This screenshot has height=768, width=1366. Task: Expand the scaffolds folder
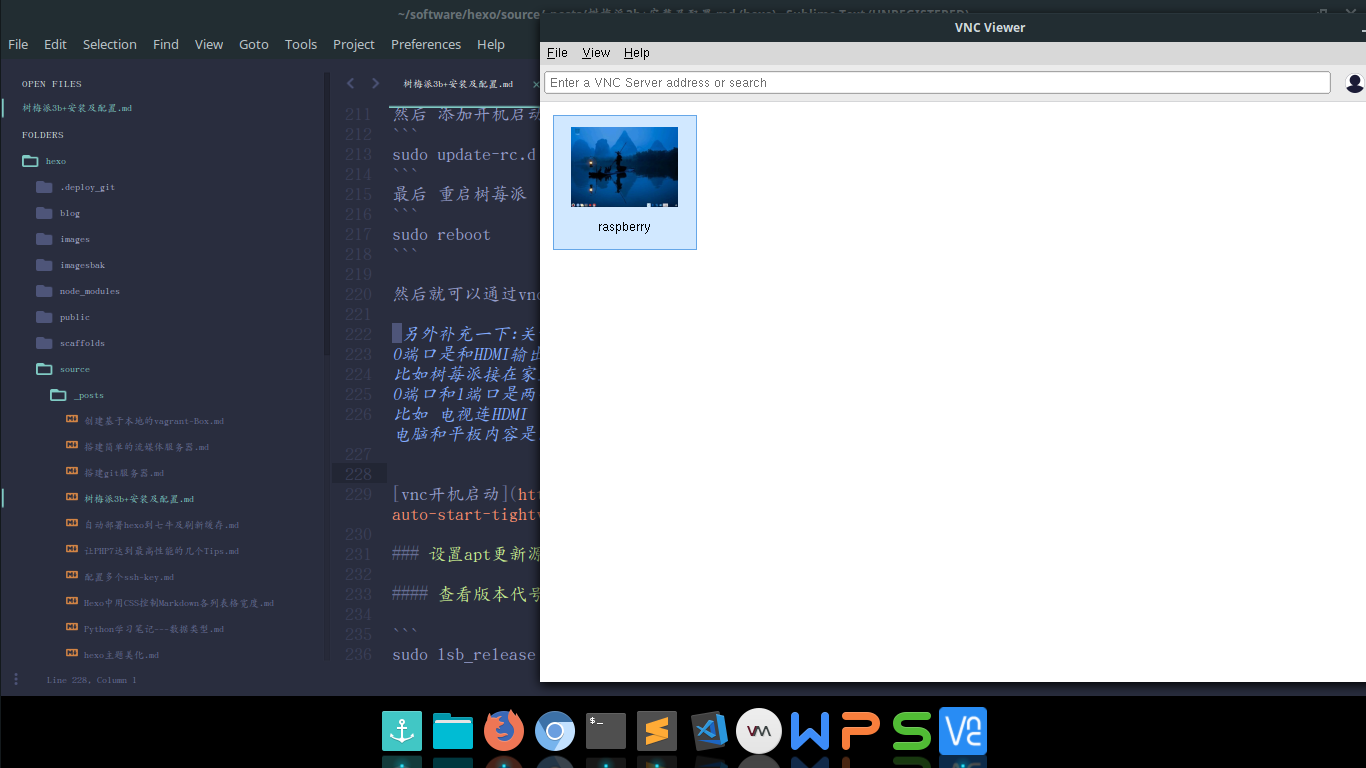pyautogui.click(x=44, y=342)
